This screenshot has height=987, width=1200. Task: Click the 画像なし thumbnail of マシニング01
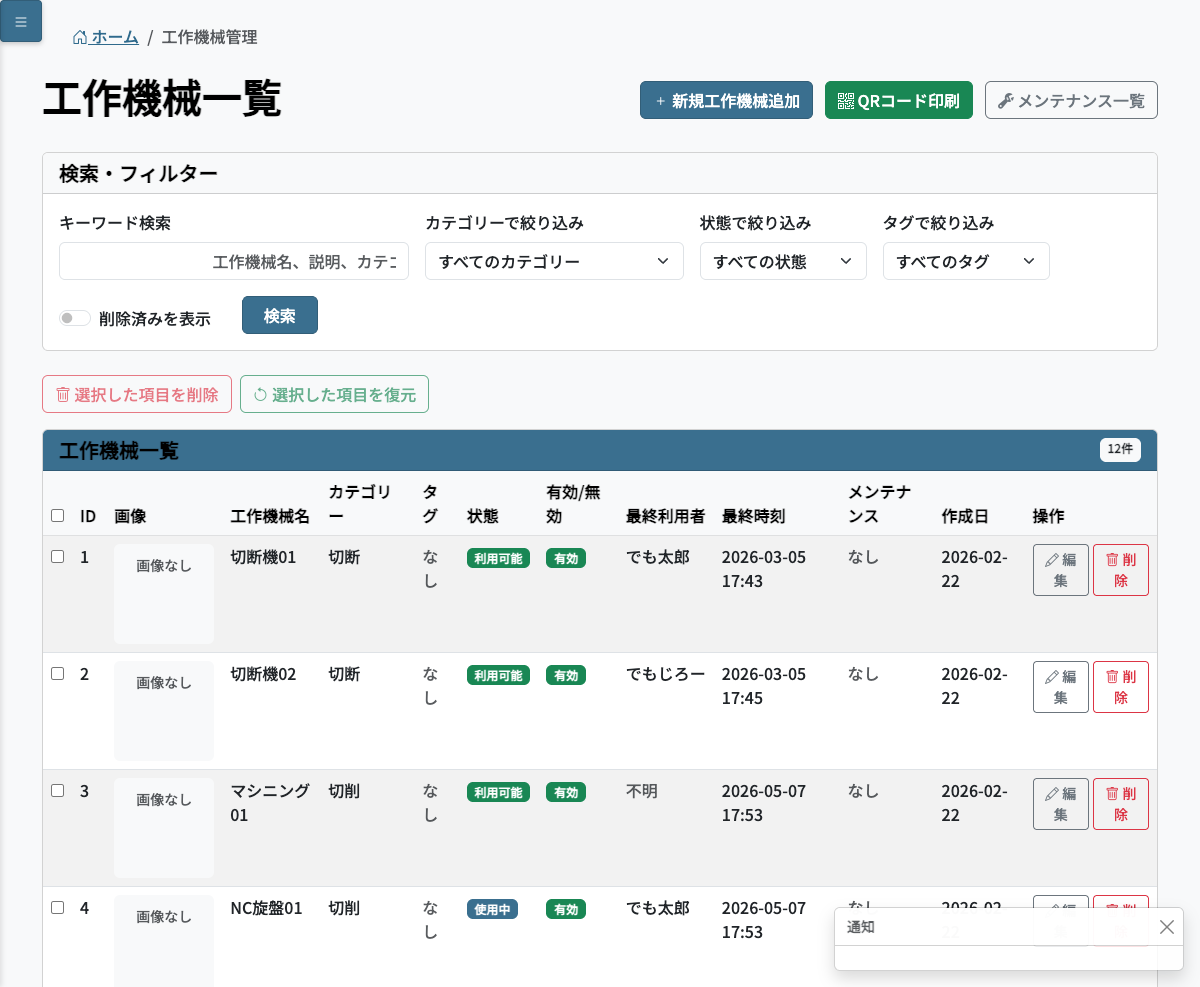[x=164, y=828]
